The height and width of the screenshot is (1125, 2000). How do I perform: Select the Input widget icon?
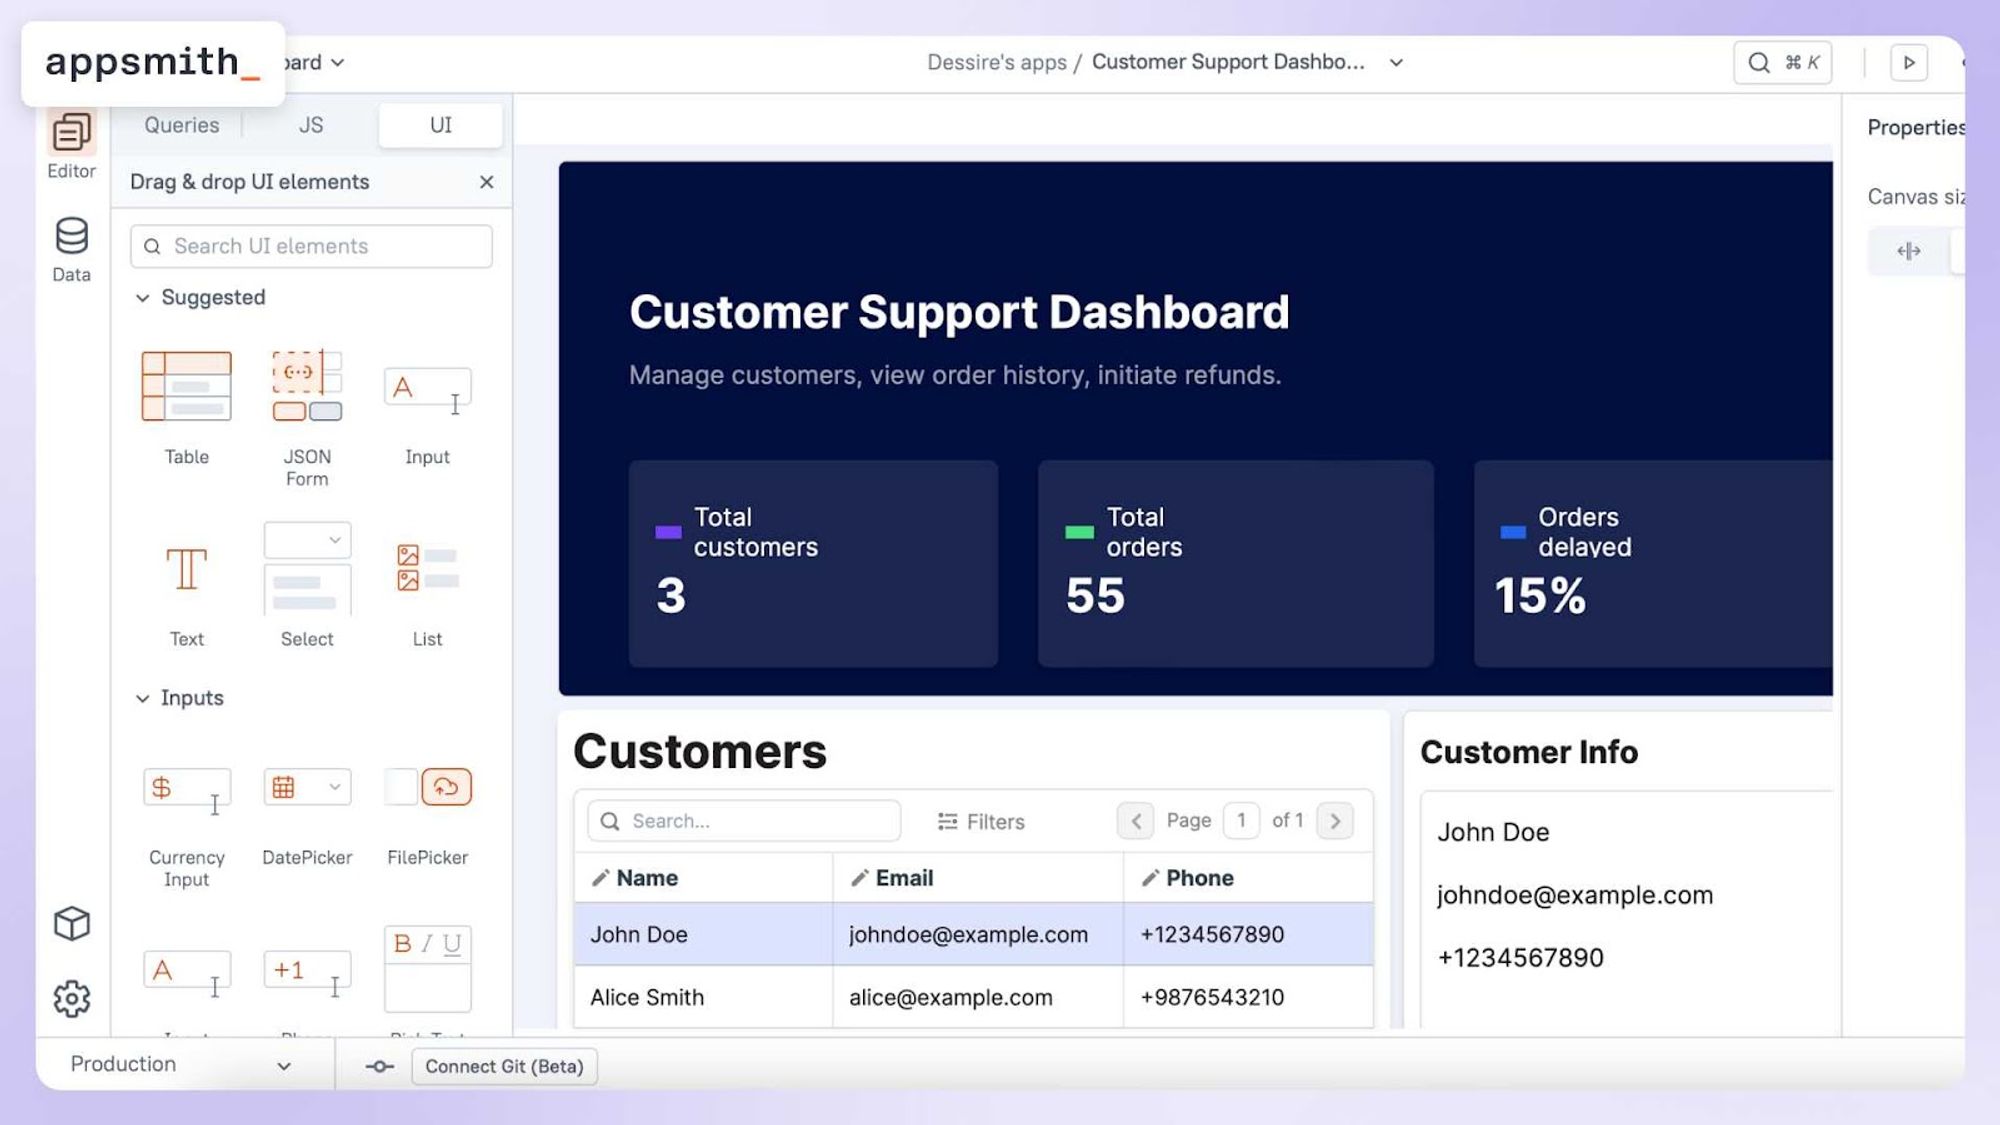click(427, 387)
